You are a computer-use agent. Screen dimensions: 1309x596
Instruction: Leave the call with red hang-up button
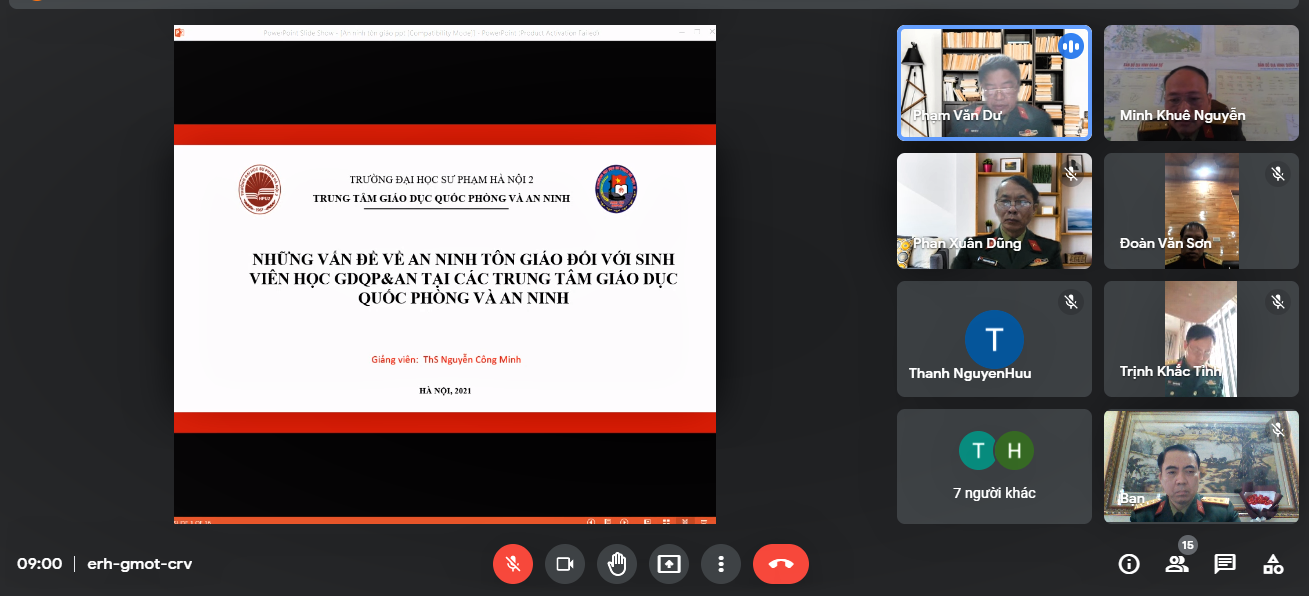tap(781, 564)
